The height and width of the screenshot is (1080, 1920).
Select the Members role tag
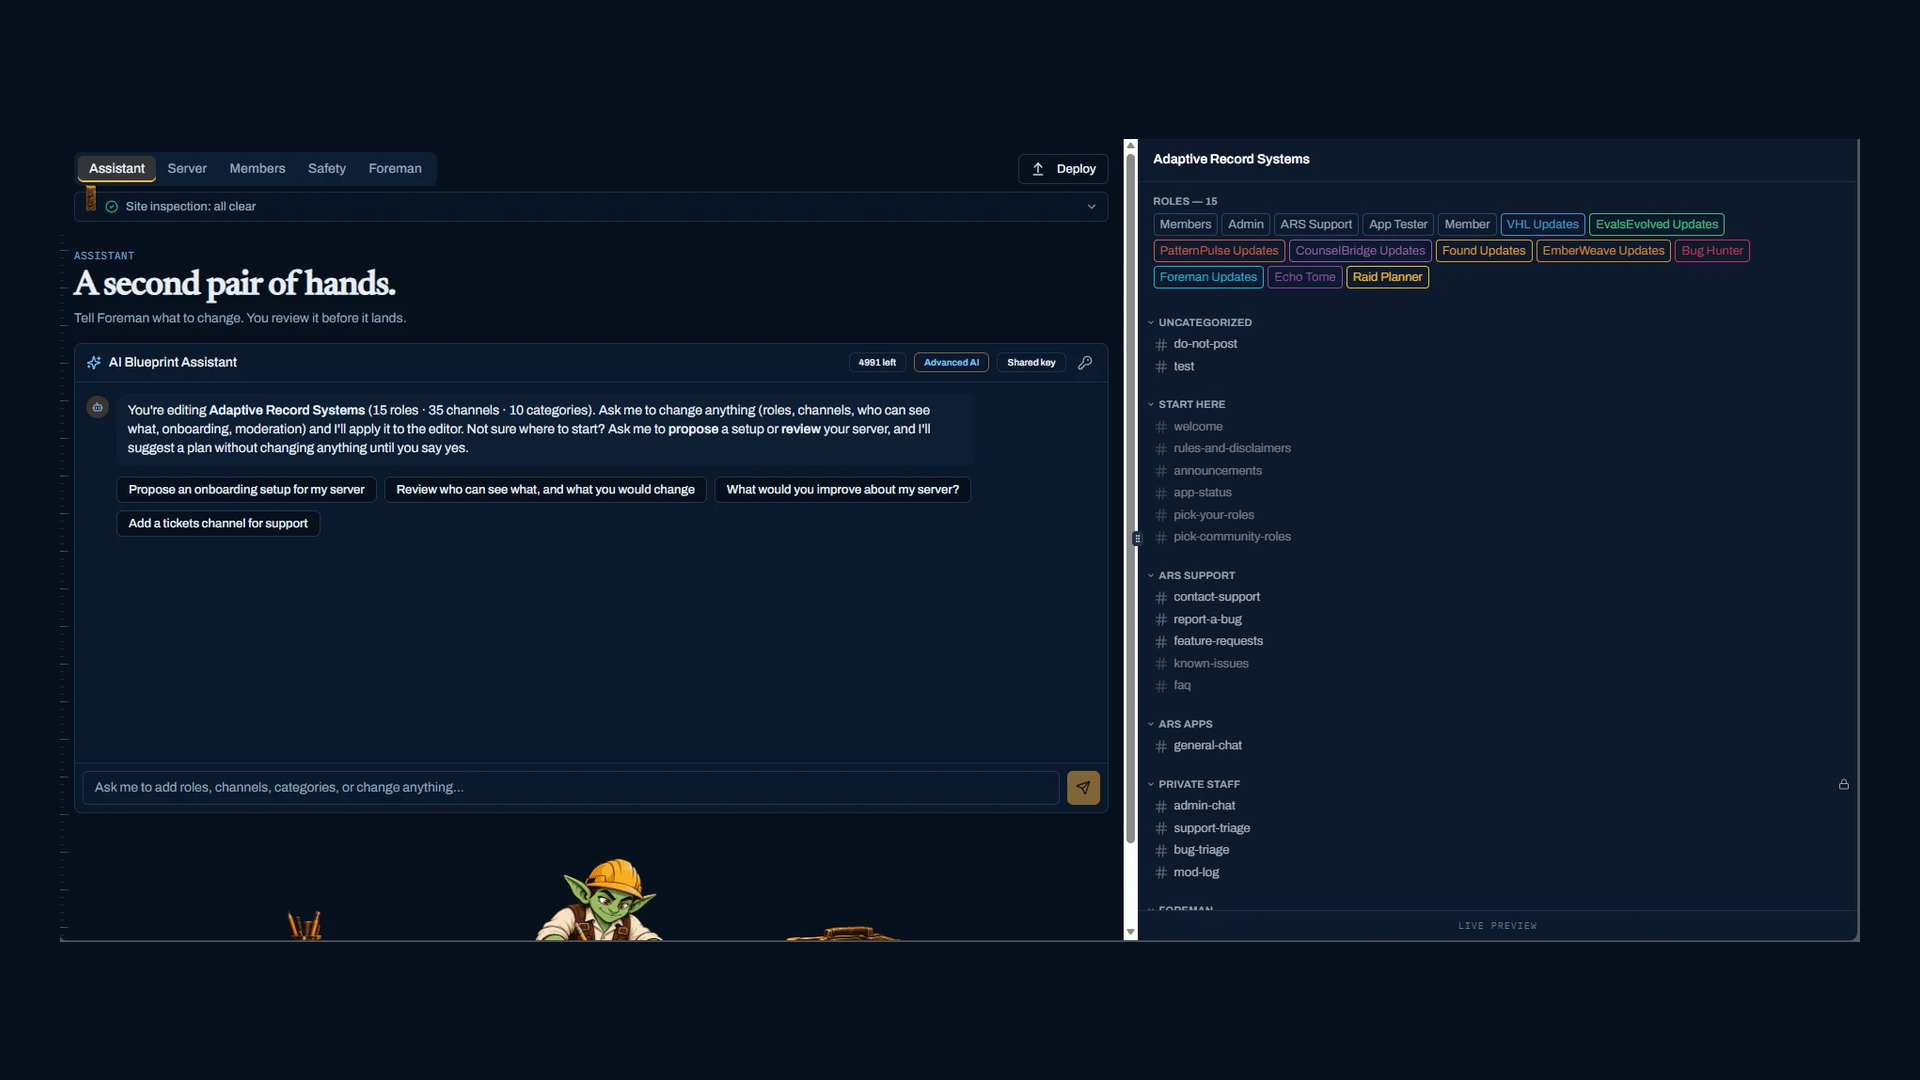(x=1185, y=225)
